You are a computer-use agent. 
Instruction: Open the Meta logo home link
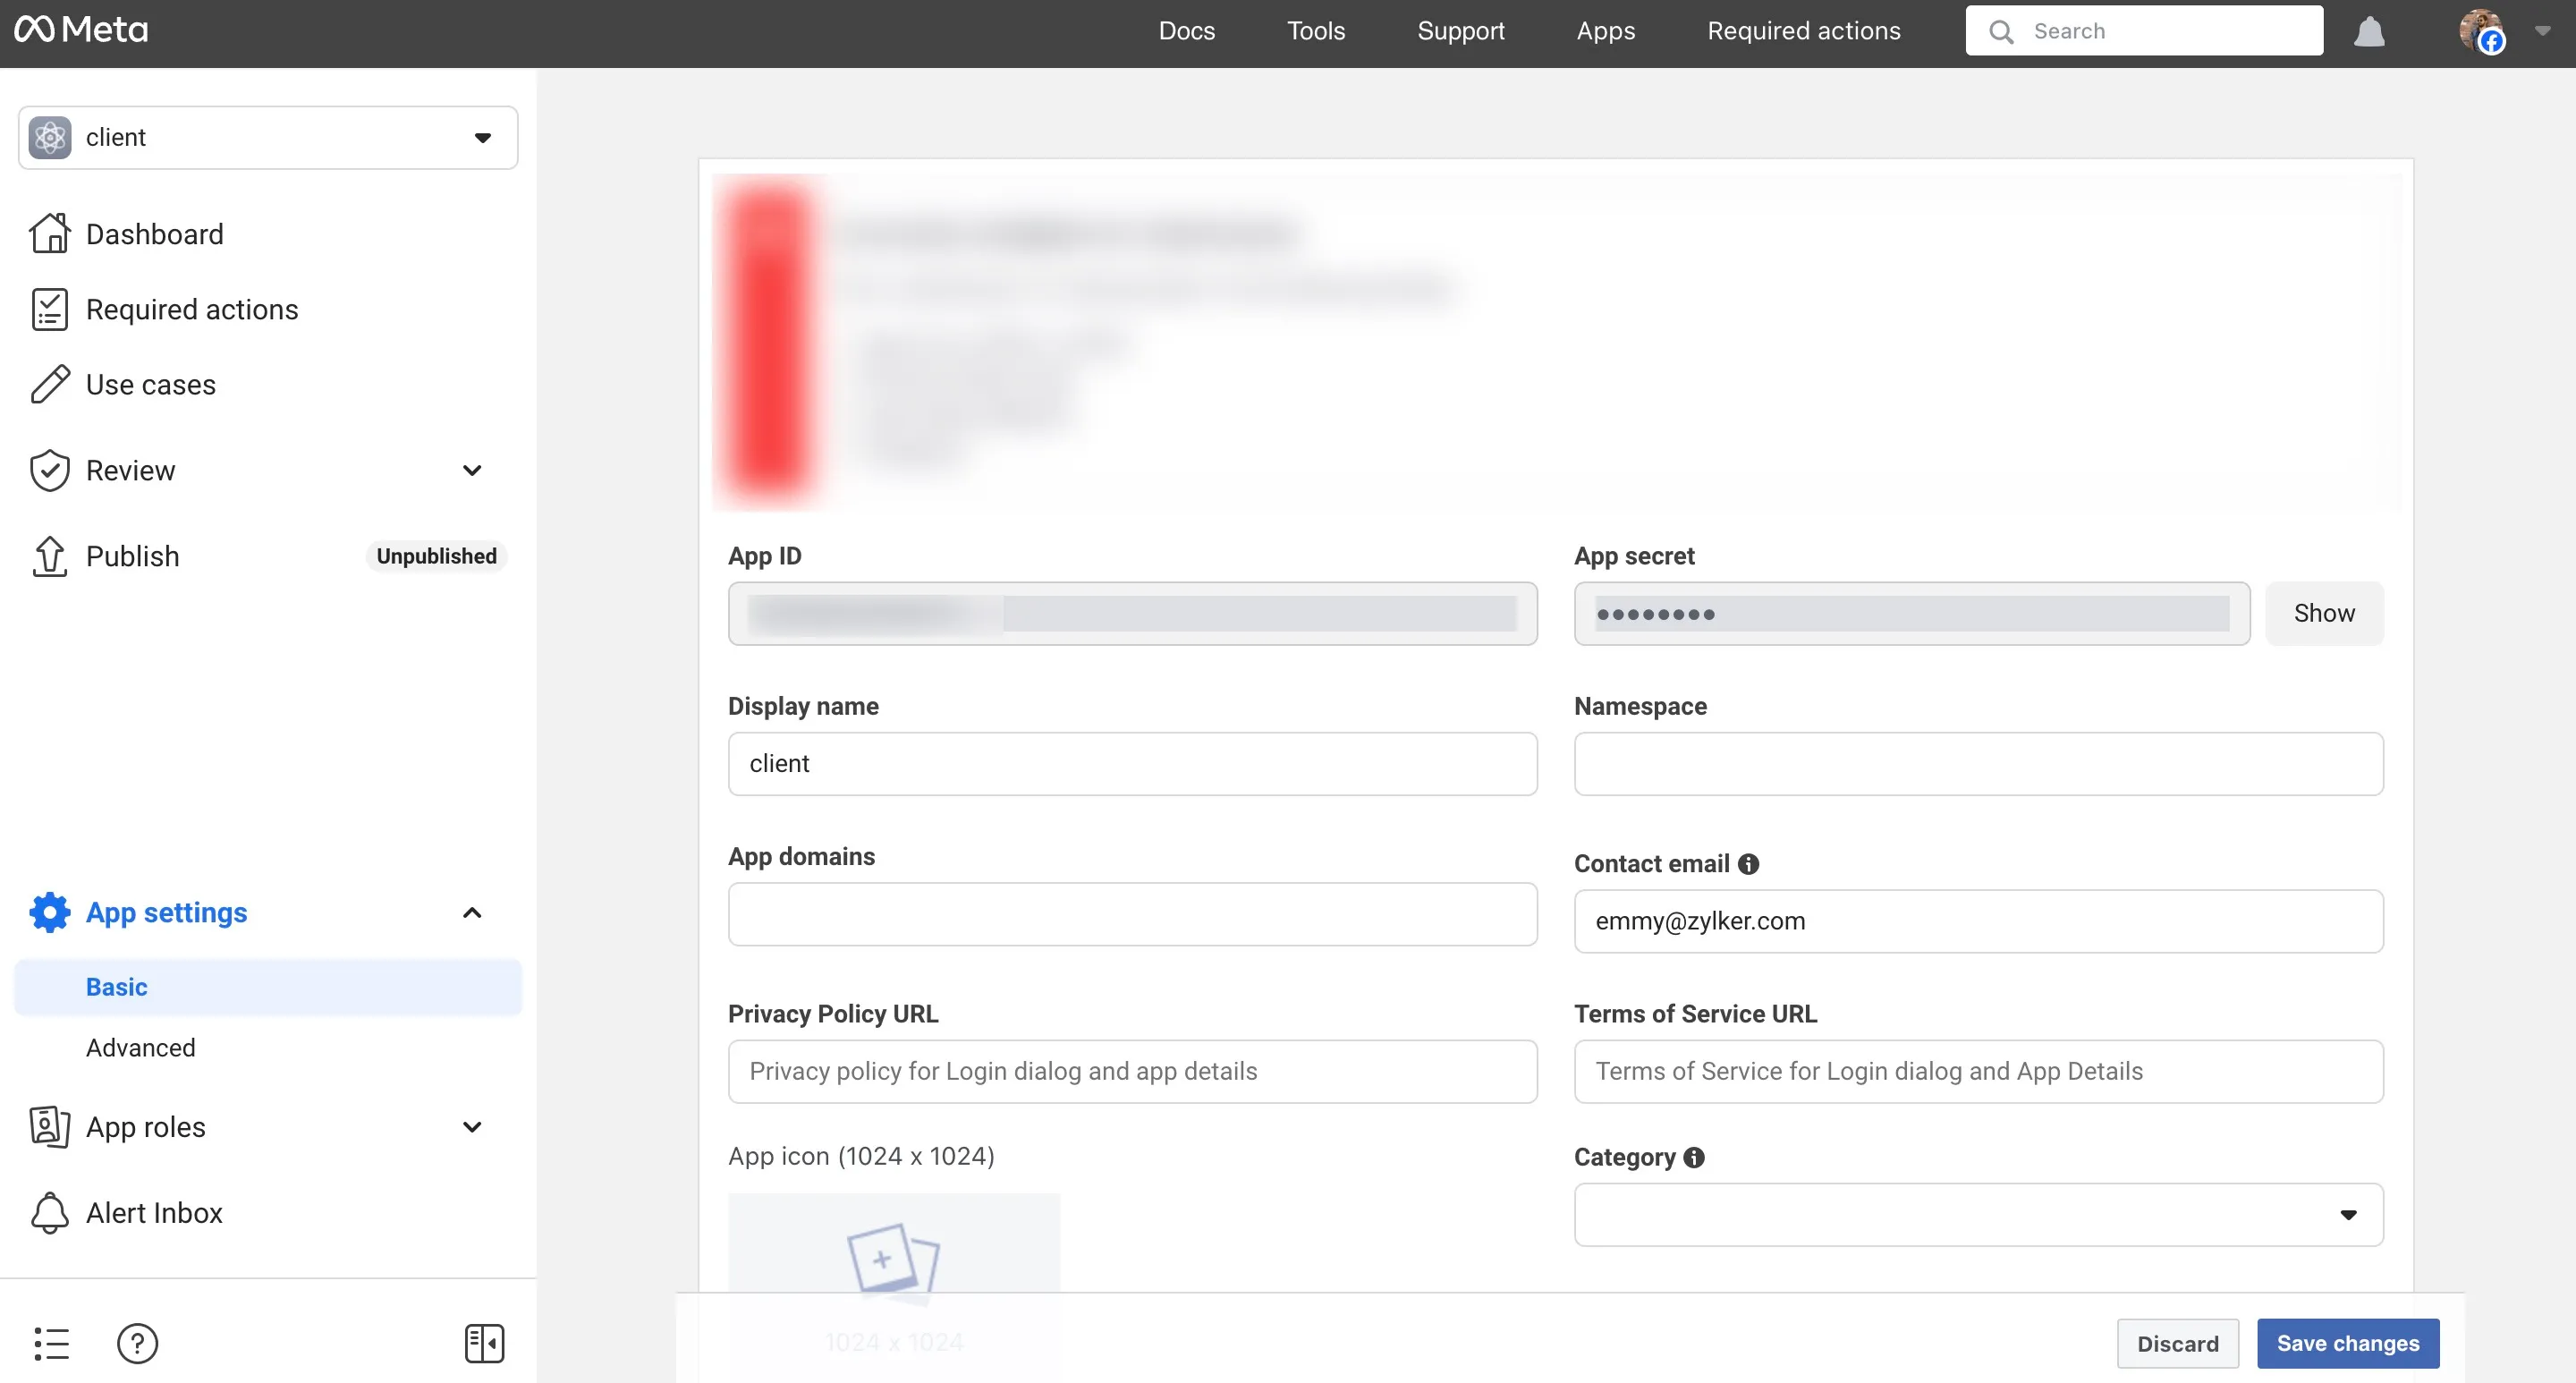pos(81,30)
